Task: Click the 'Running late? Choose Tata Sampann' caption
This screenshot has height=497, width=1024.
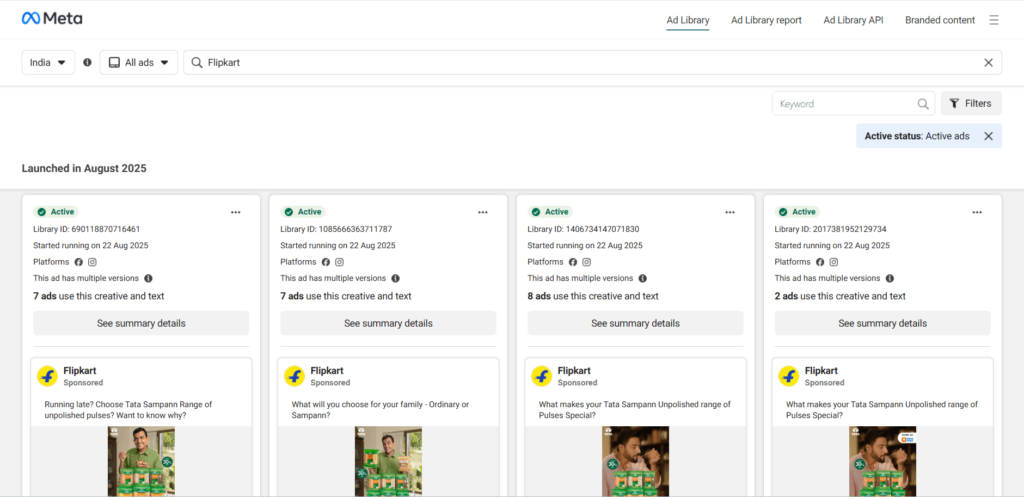Action: point(128,409)
